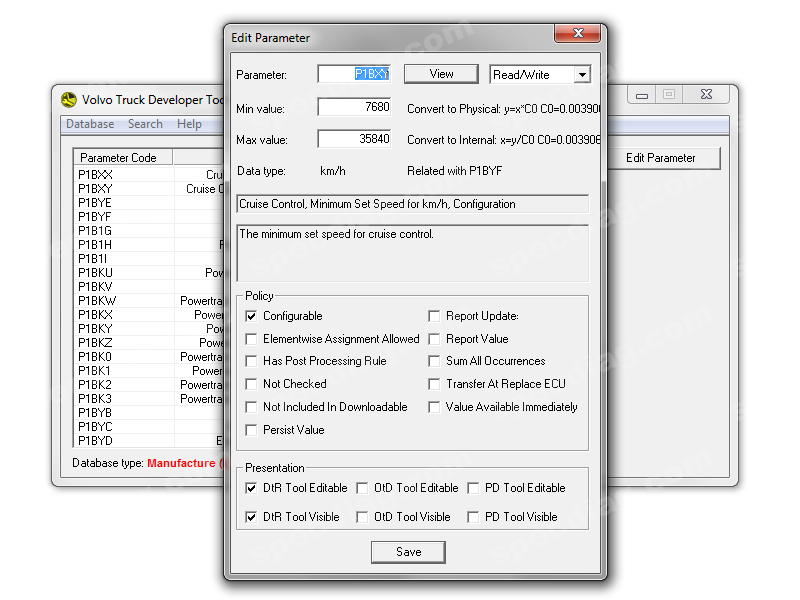Select row P1BYB in parameter list
Viewport: 800px width, 600px height.
click(x=149, y=413)
